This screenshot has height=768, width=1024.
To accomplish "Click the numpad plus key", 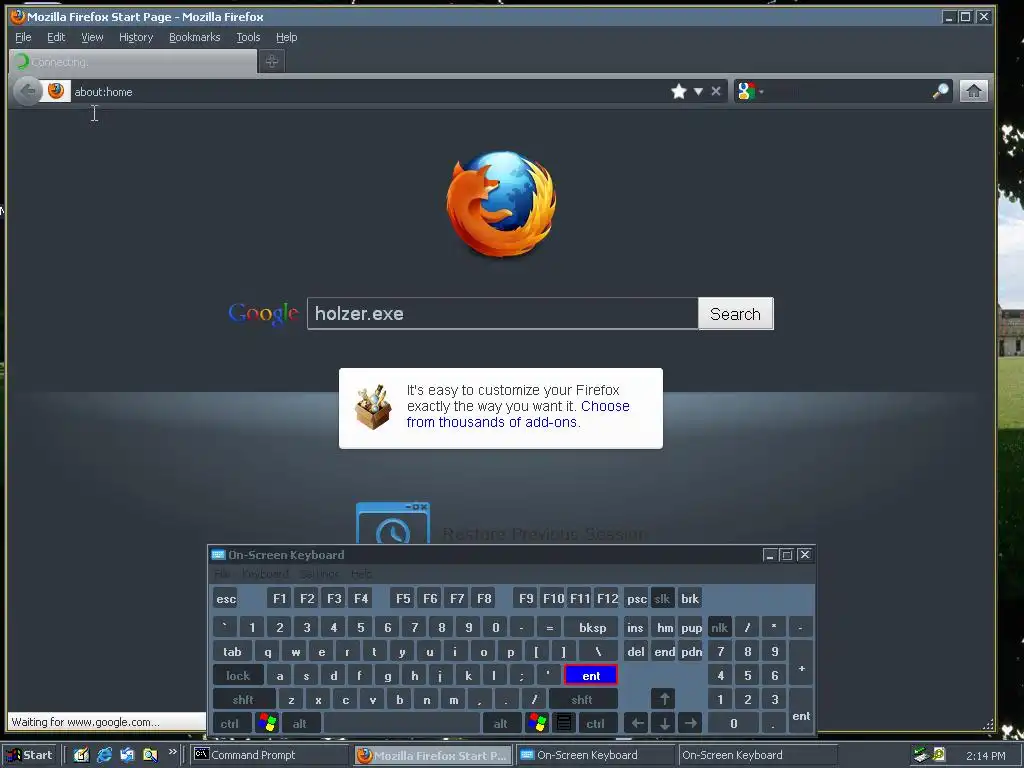I will coord(801,664).
